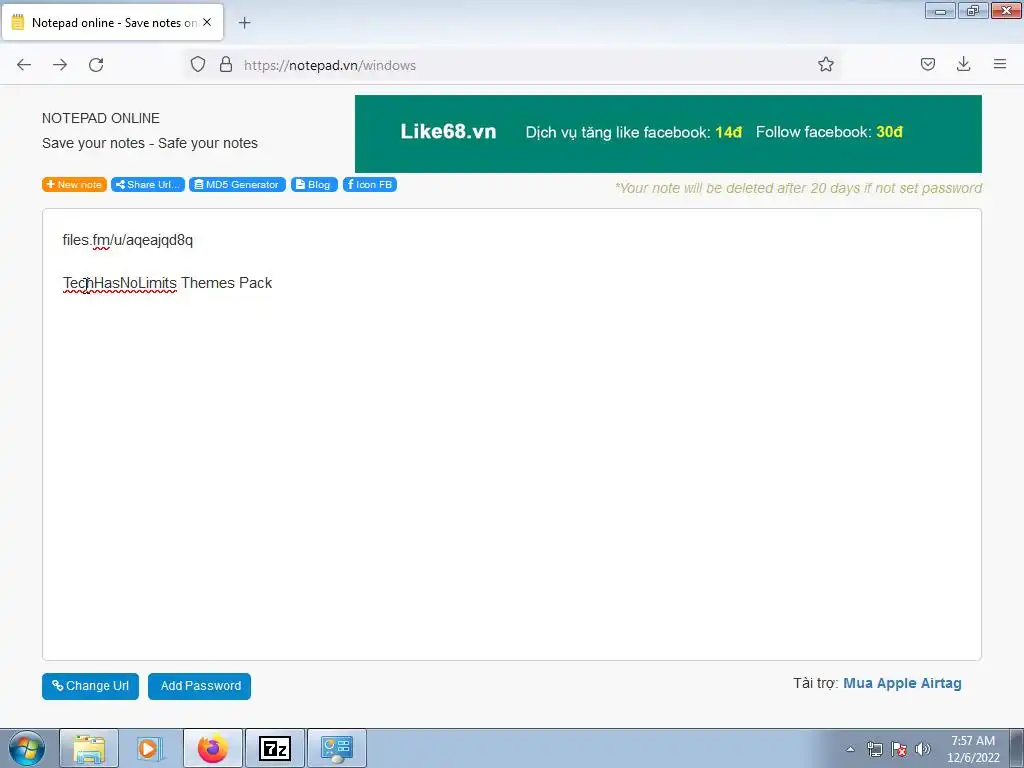Save page to Pocket
Screen dimensions: 1024x768
pos(927,64)
